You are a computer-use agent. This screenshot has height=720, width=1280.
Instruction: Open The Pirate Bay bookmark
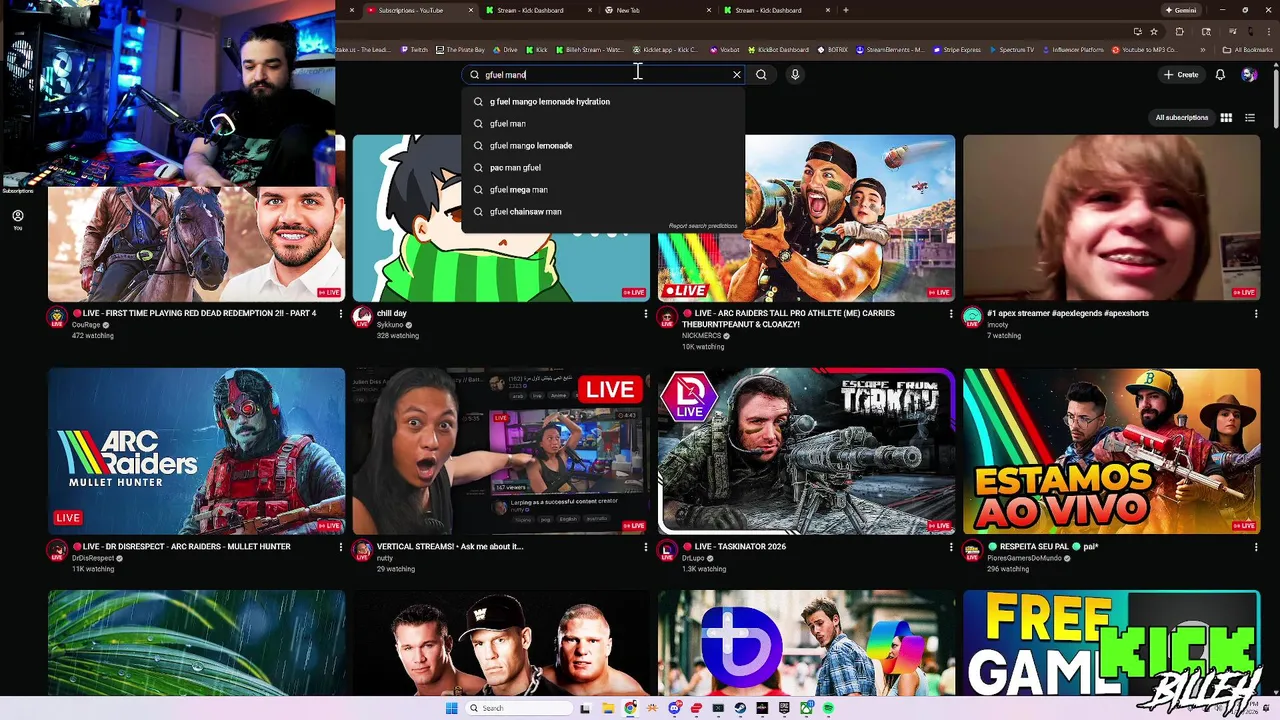tap(460, 50)
